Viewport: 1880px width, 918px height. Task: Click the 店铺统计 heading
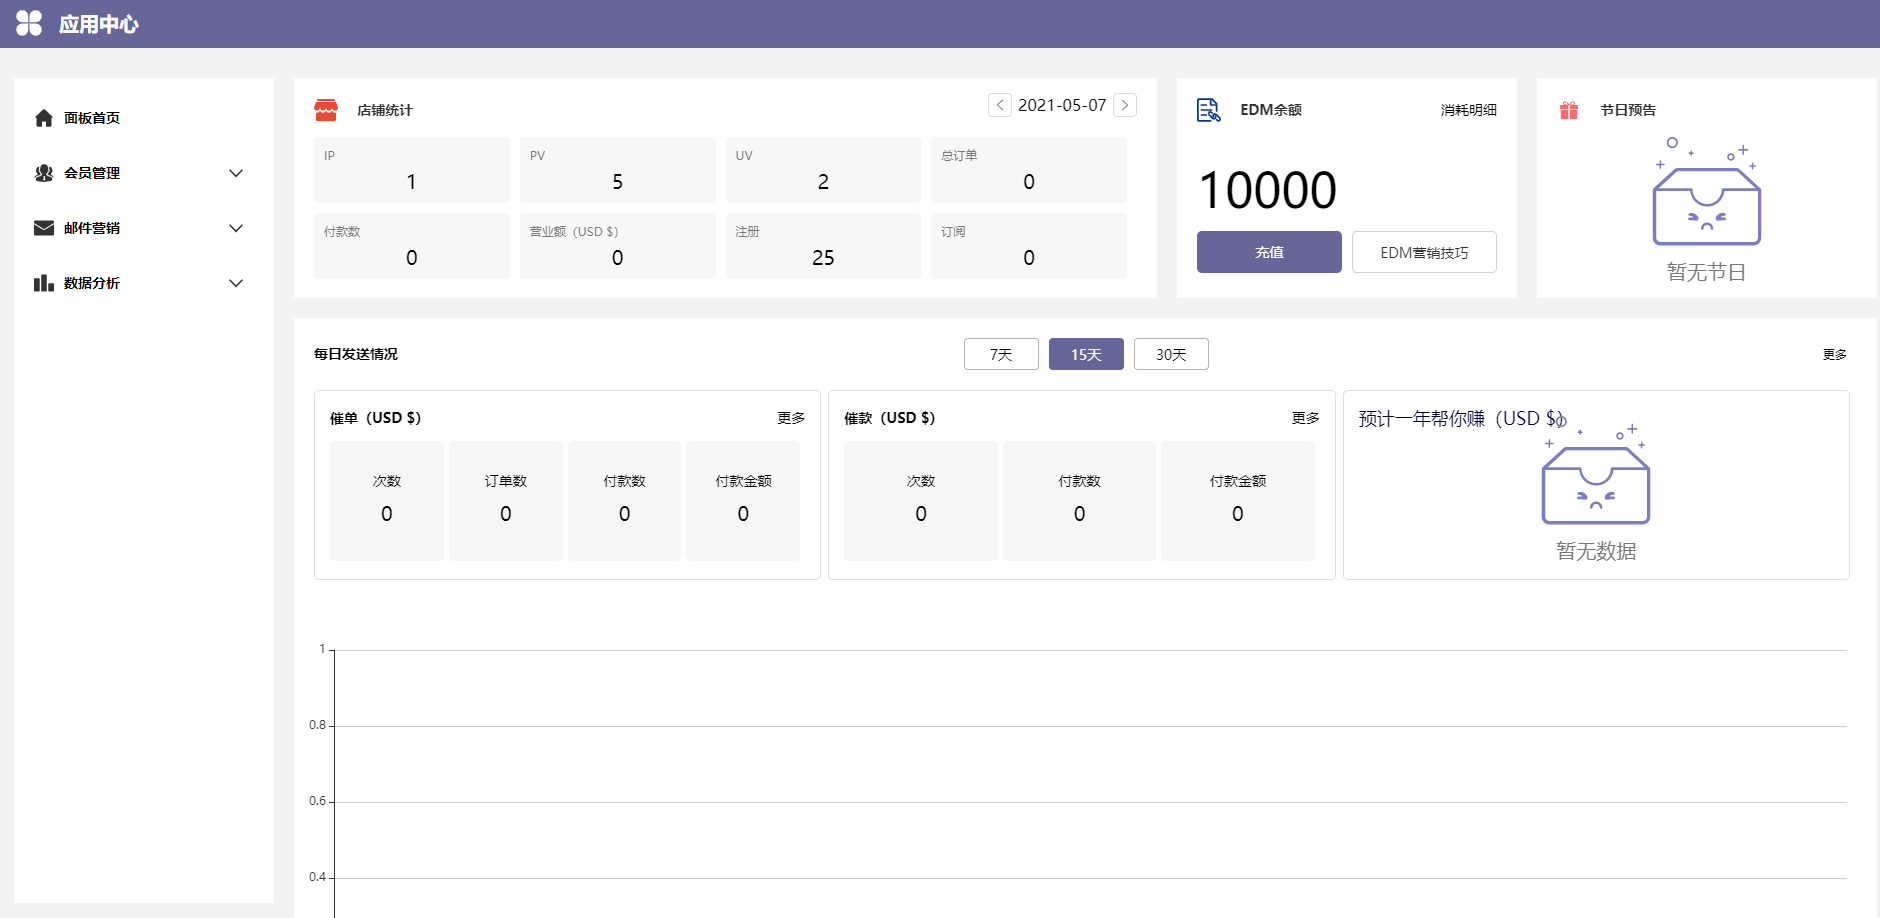point(385,110)
